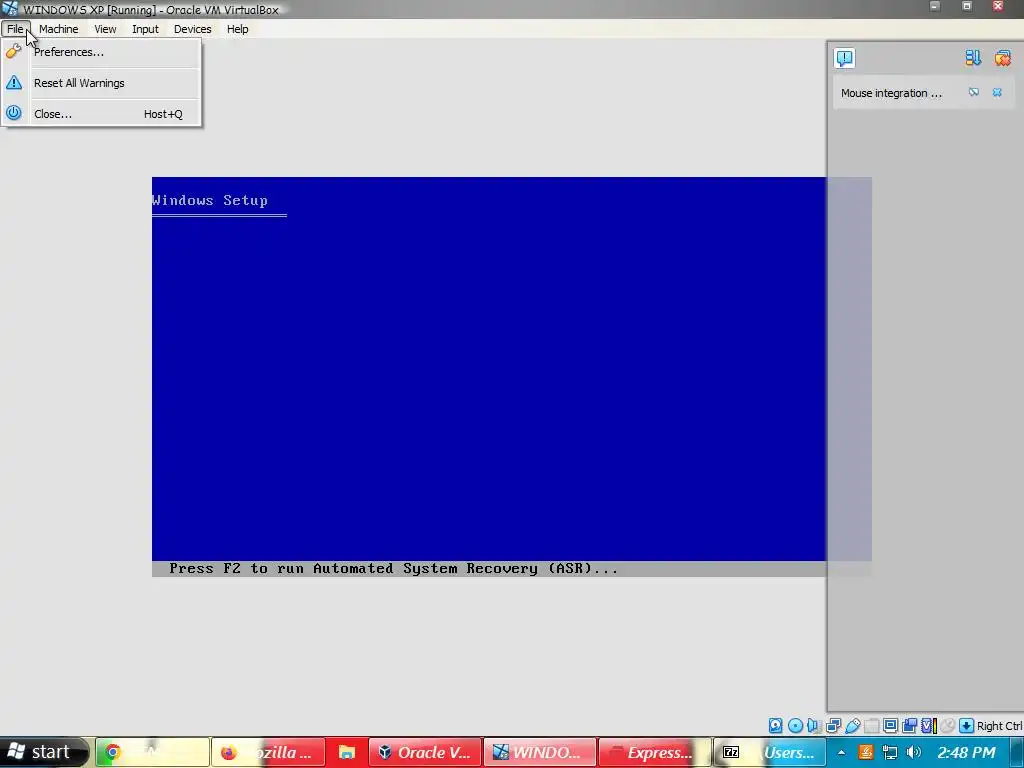Open the Windows start button

coord(43,752)
